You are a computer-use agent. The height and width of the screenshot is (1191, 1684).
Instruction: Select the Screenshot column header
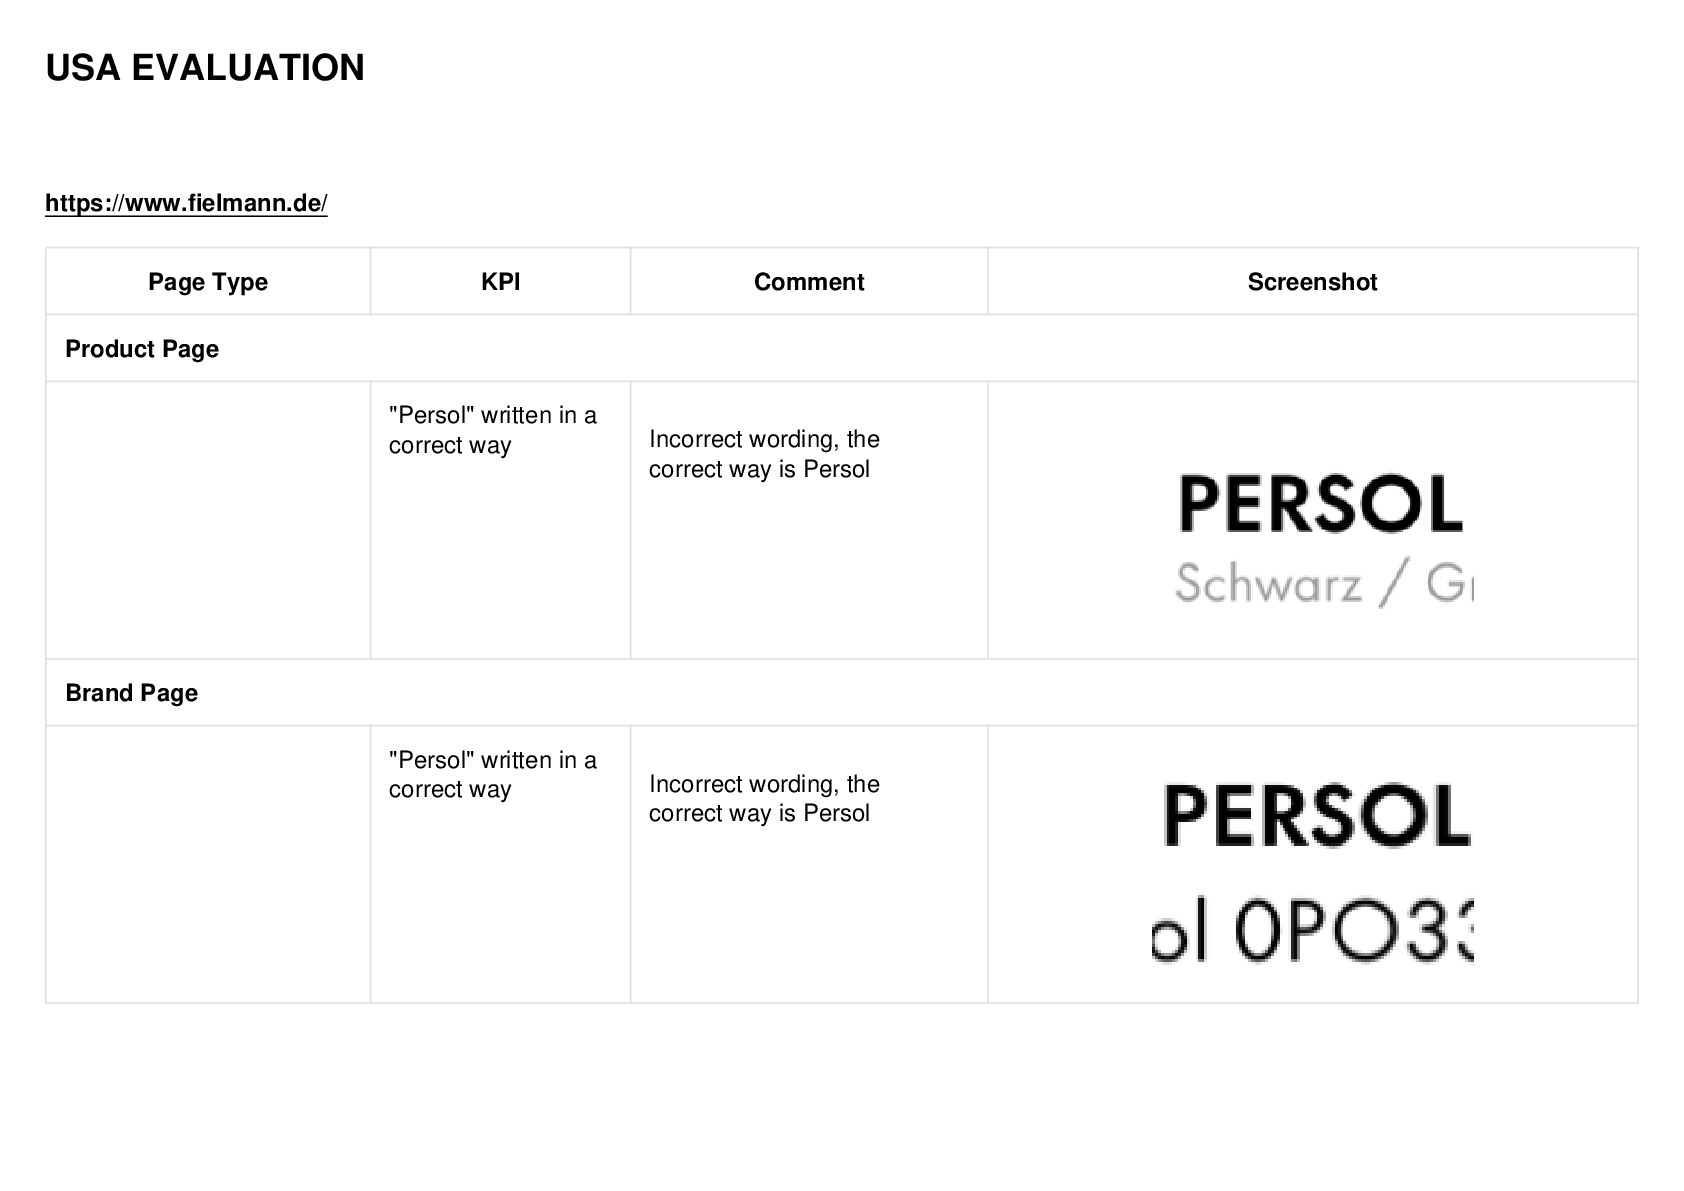click(1312, 282)
